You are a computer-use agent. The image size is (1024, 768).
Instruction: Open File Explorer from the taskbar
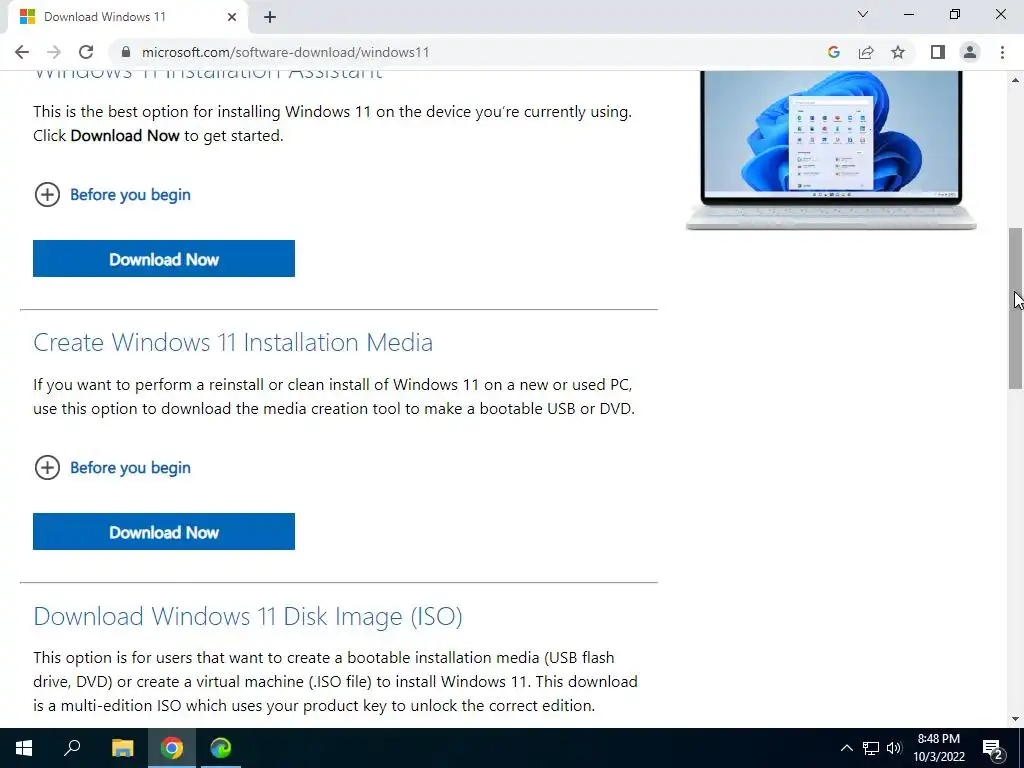[122, 748]
